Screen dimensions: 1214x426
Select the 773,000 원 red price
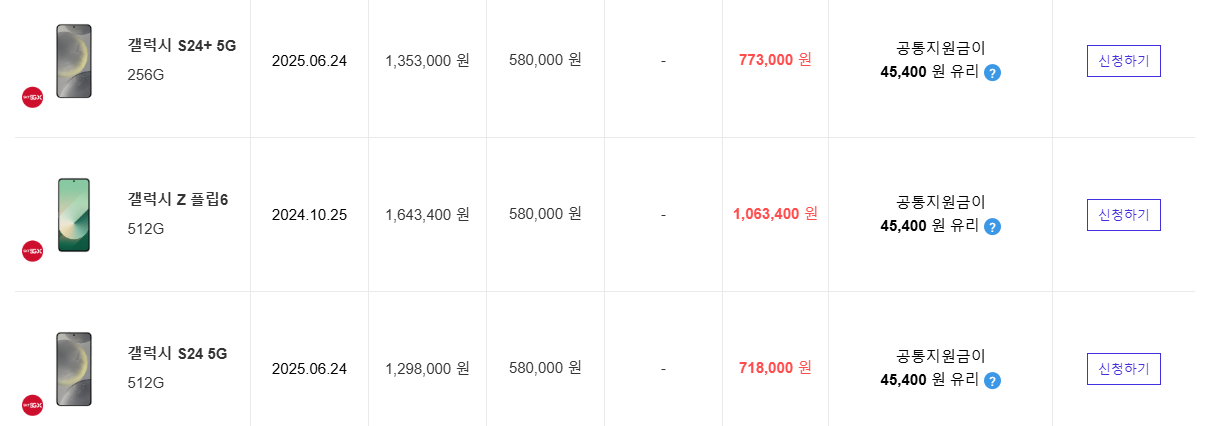[x=775, y=59]
